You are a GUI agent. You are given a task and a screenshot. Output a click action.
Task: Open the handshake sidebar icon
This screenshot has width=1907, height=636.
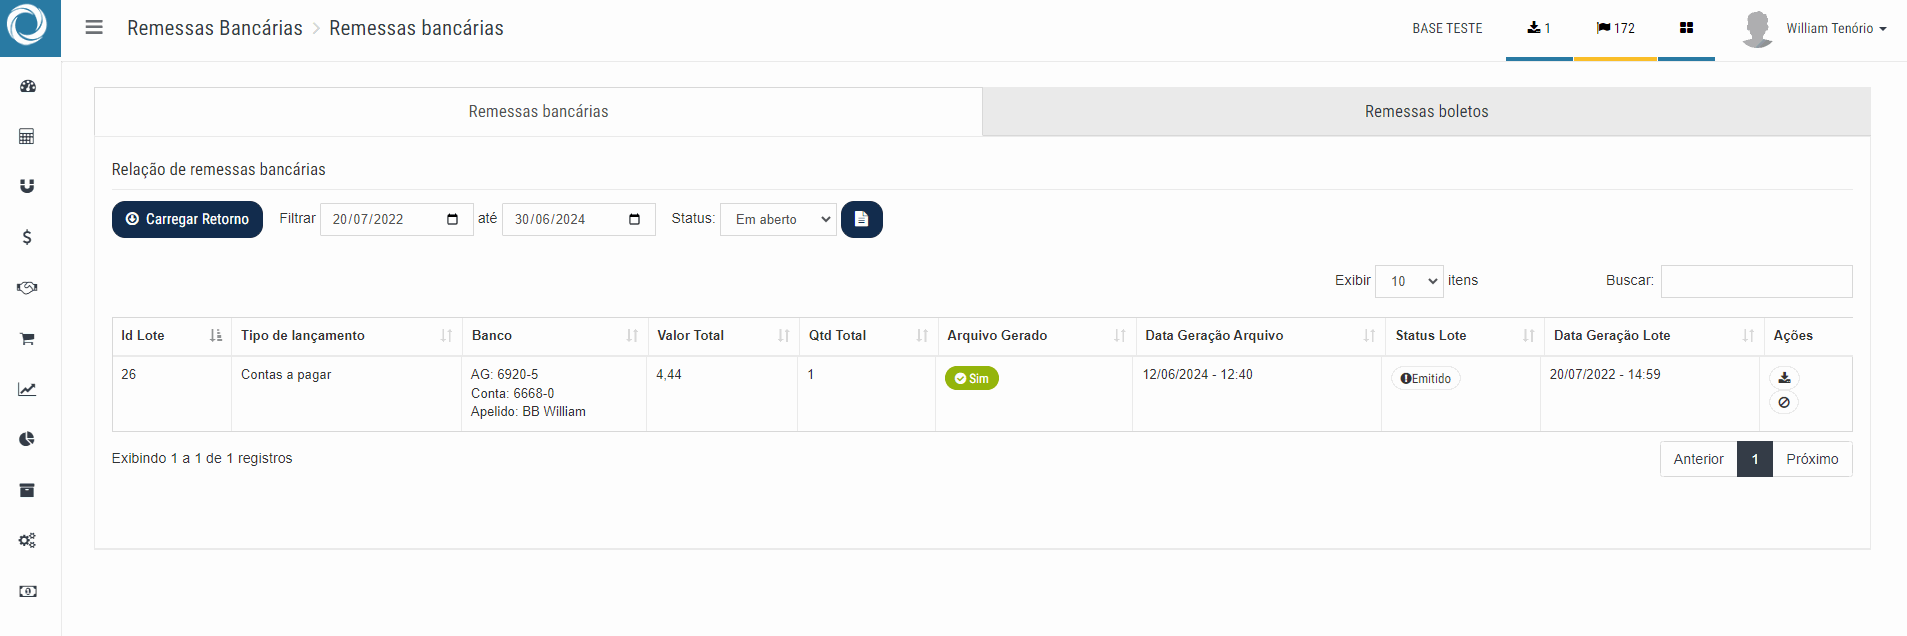pyautogui.click(x=27, y=288)
